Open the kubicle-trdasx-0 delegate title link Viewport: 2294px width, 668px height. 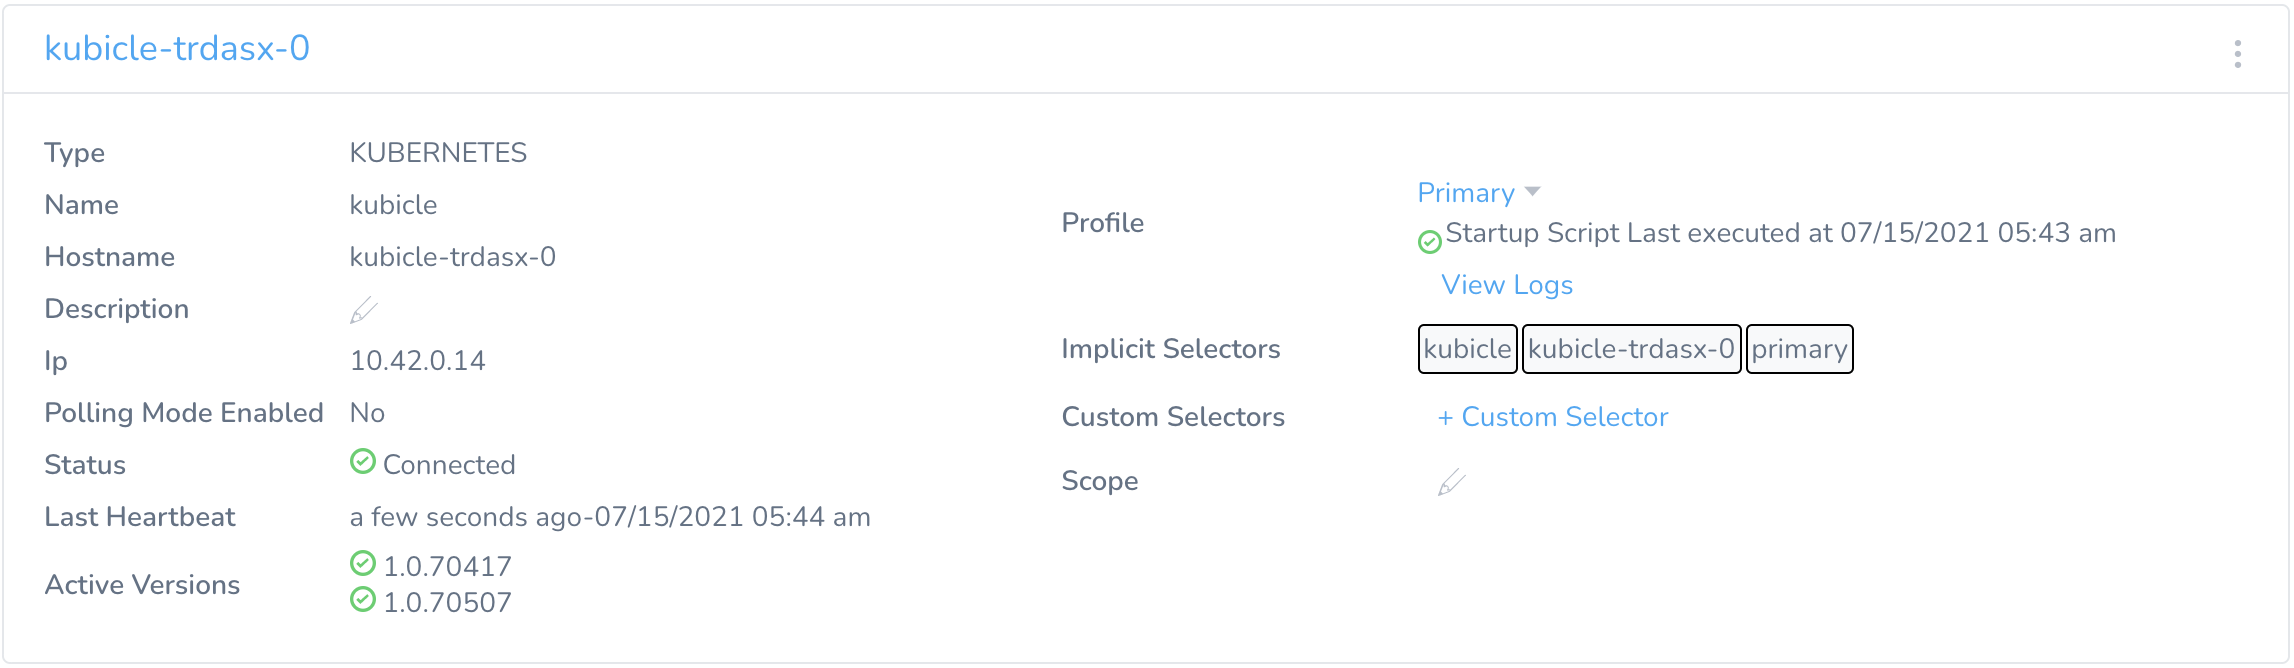click(x=177, y=48)
